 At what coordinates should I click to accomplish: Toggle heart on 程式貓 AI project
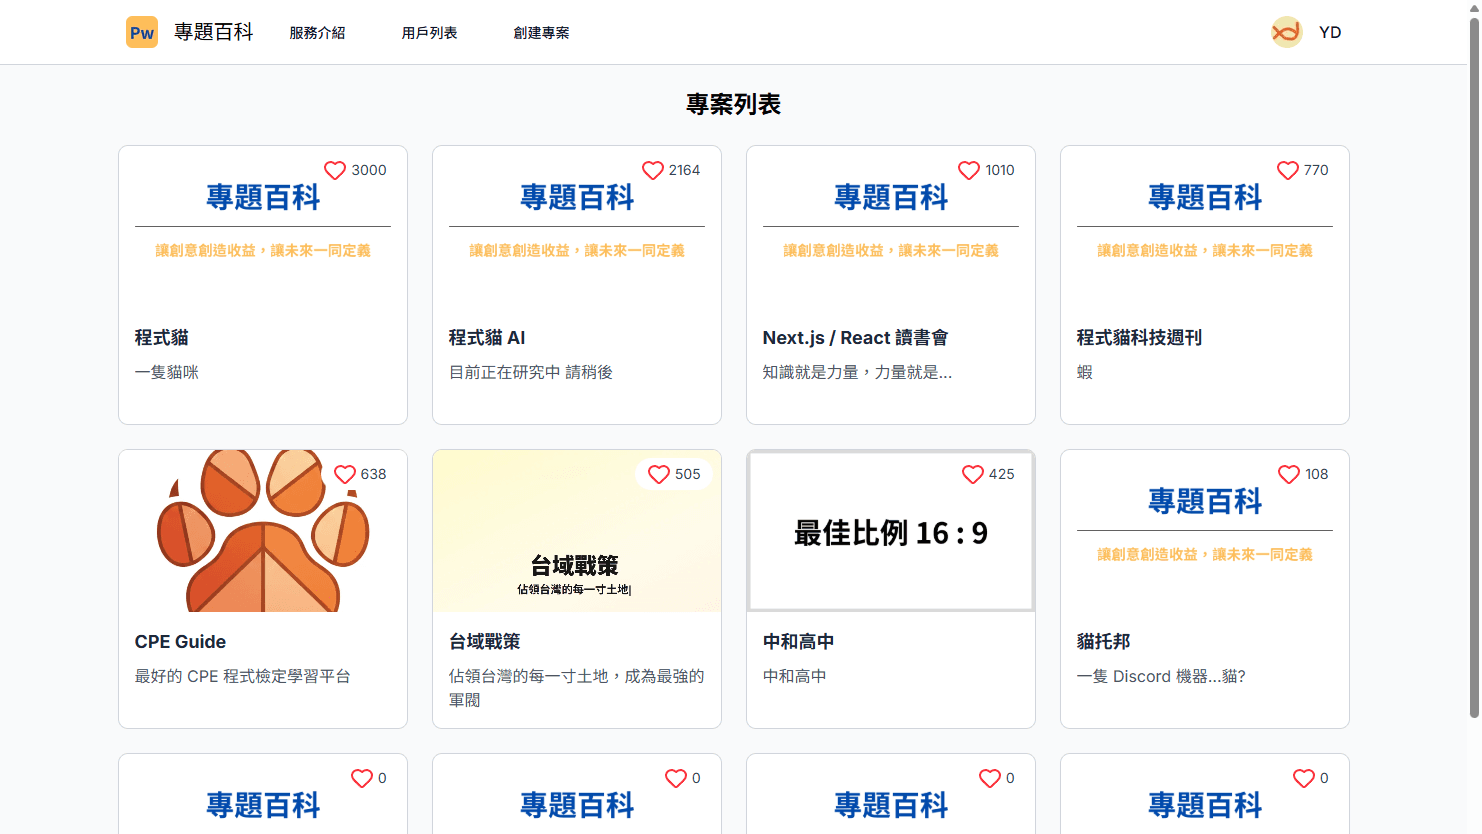click(x=653, y=171)
